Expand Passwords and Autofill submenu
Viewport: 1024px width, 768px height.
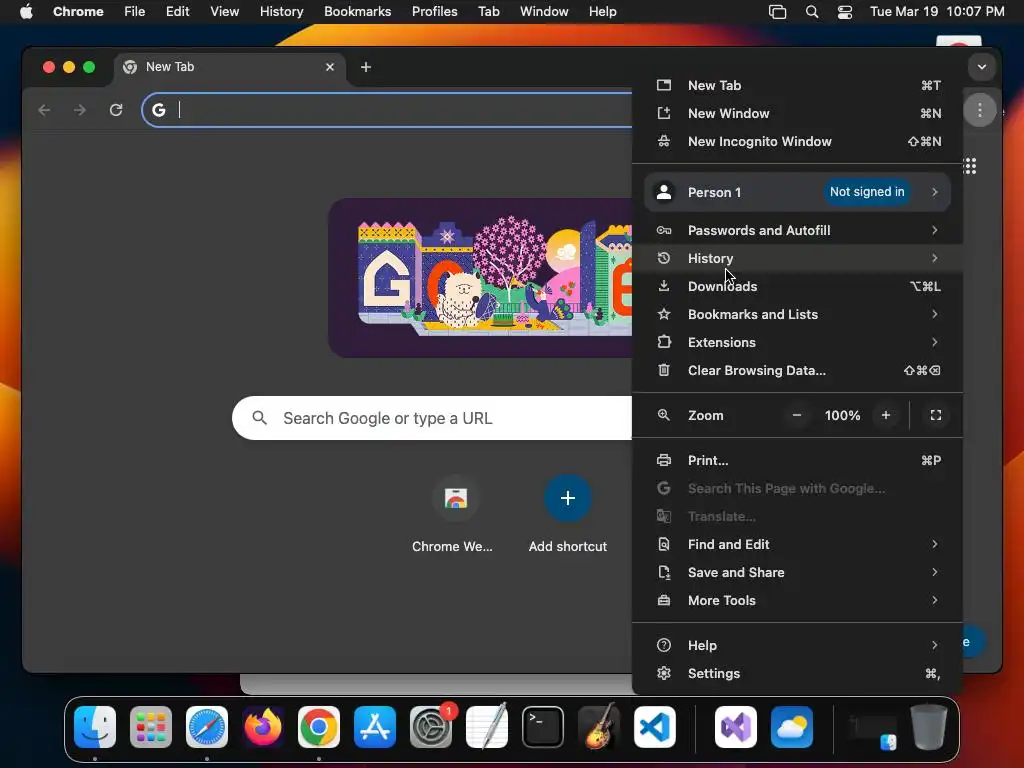(x=797, y=231)
